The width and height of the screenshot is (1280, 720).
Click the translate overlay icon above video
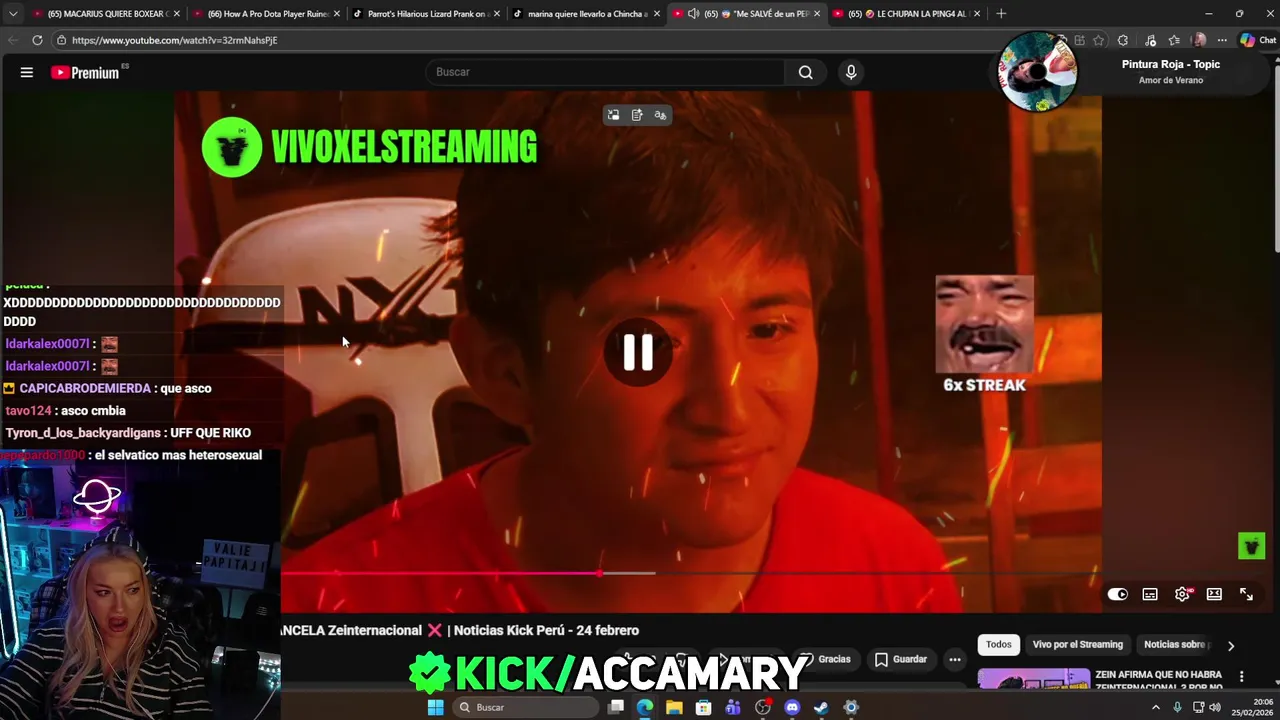(x=660, y=115)
